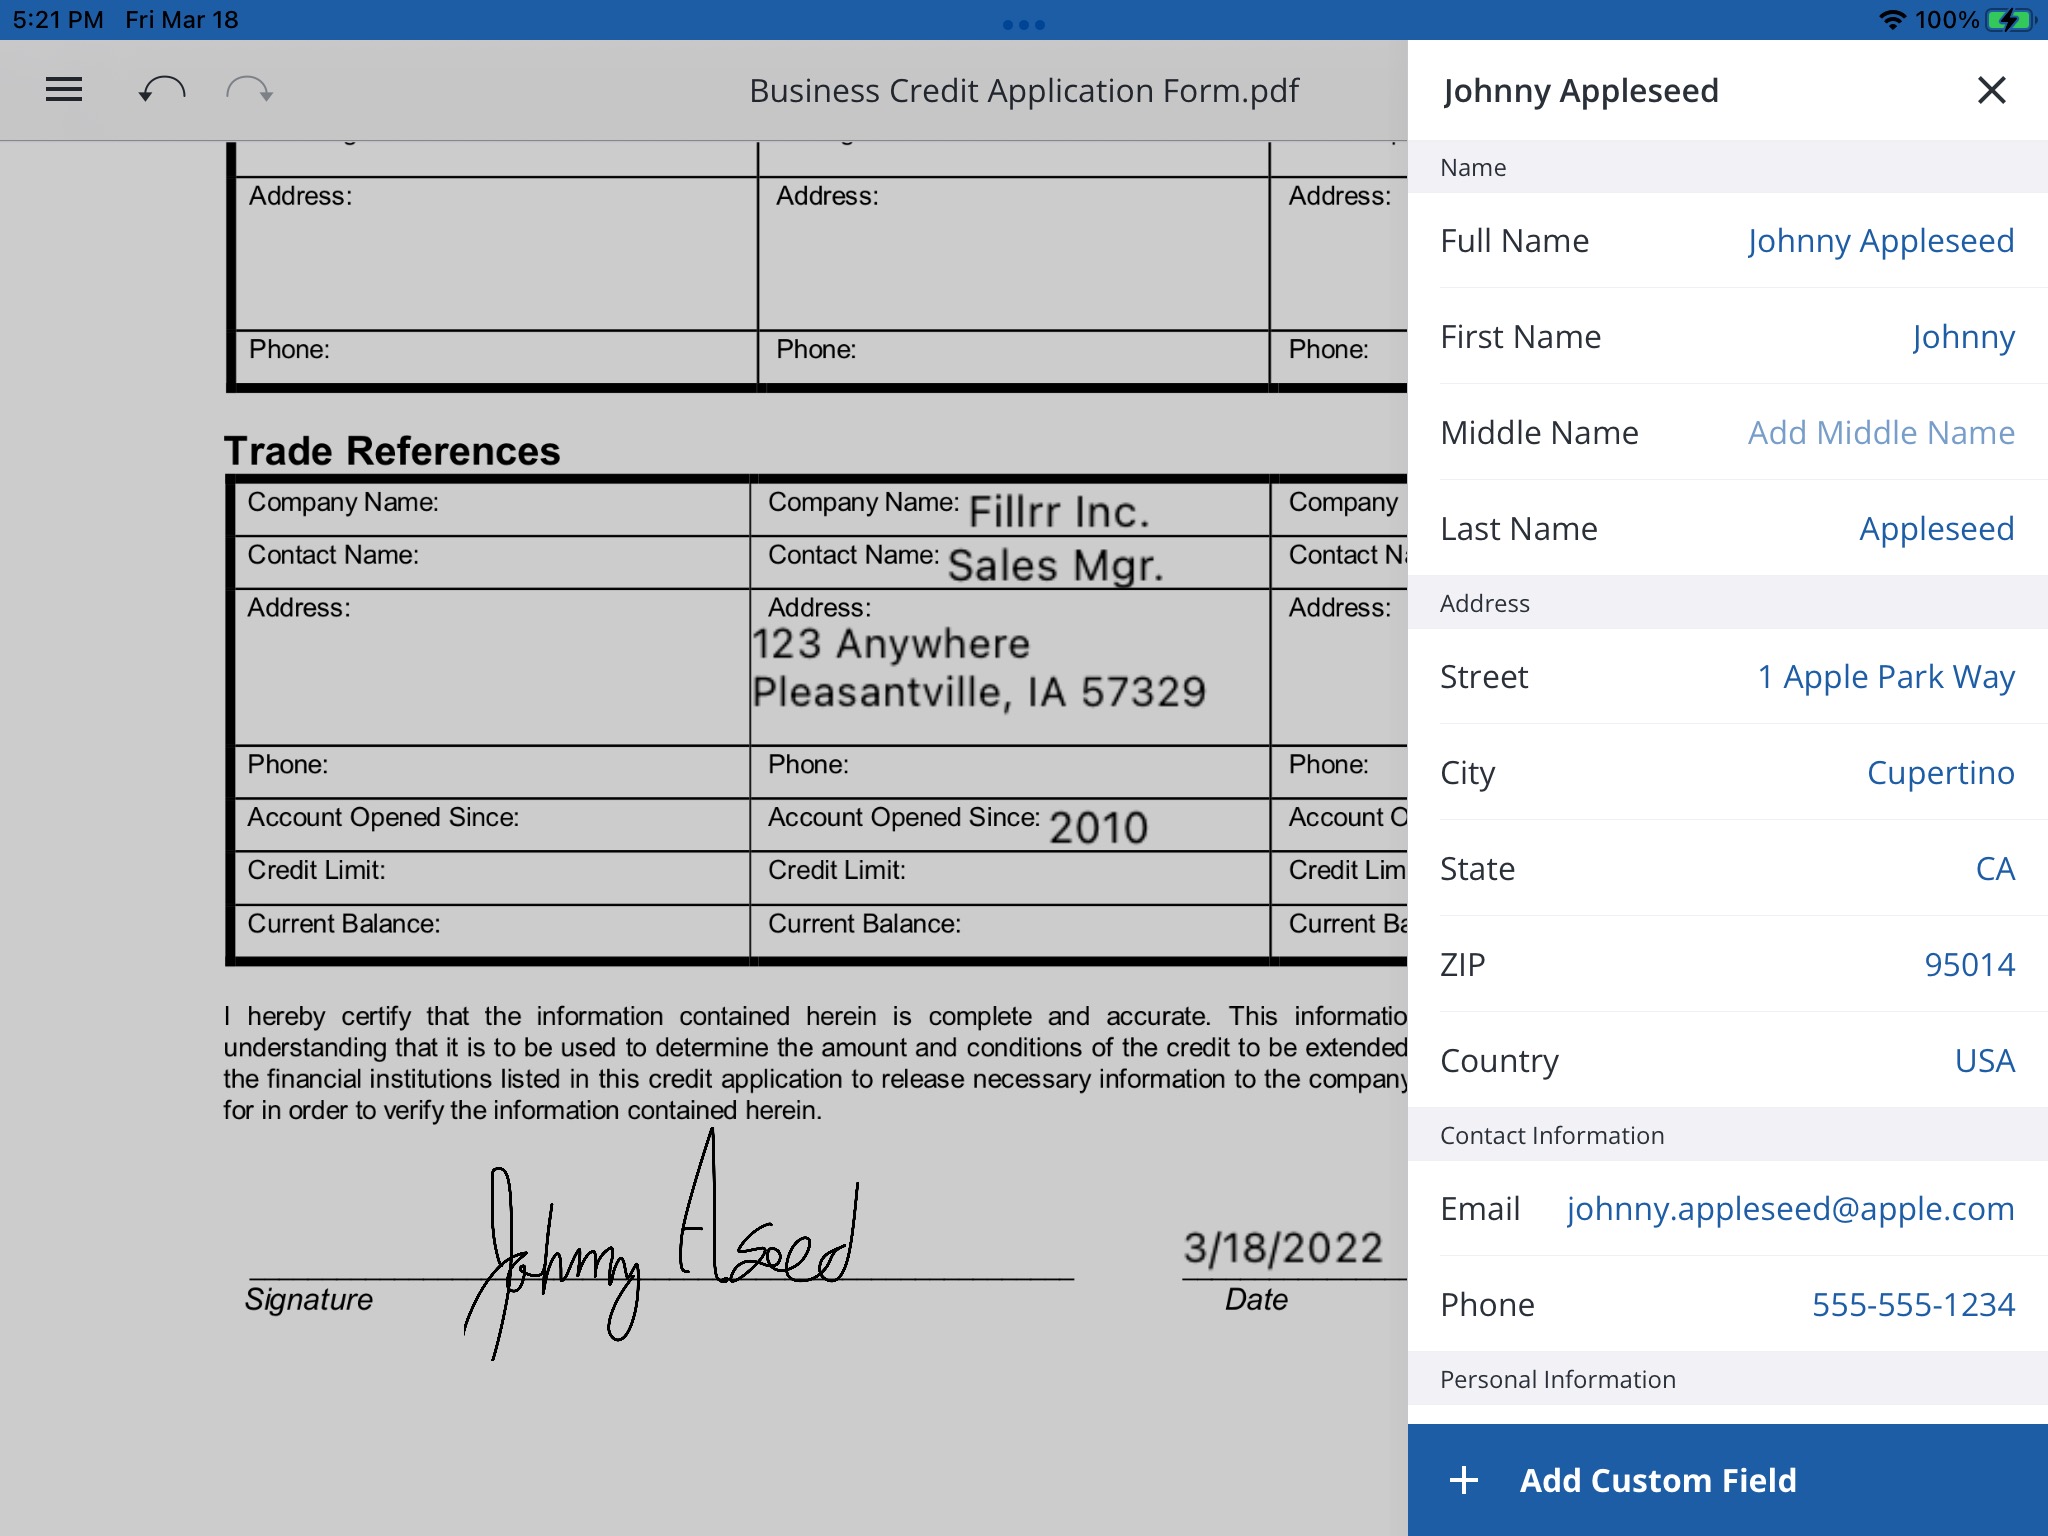This screenshot has width=2048, height=1536.
Task: Tap the battery status icon
Action: click(2011, 20)
